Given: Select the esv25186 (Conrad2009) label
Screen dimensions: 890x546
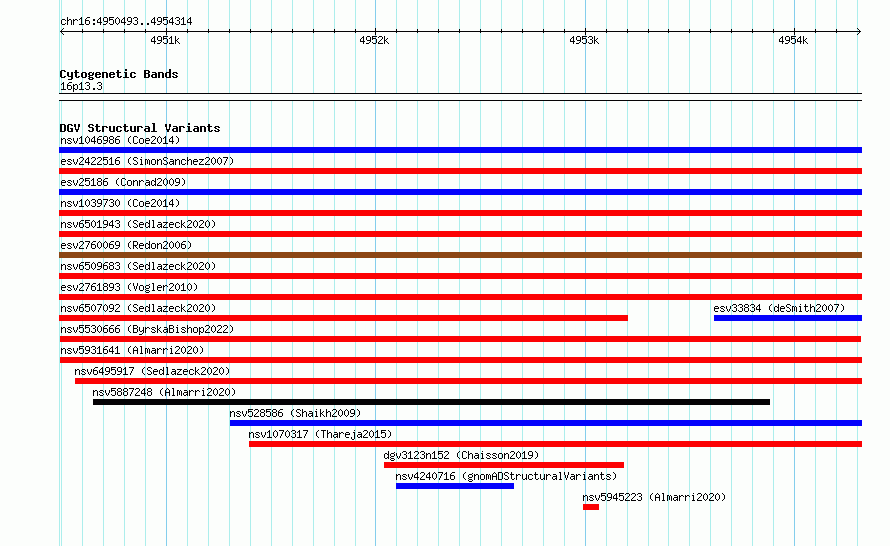Looking at the screenshot, I should pyautogui.click(x=123, y=182).
